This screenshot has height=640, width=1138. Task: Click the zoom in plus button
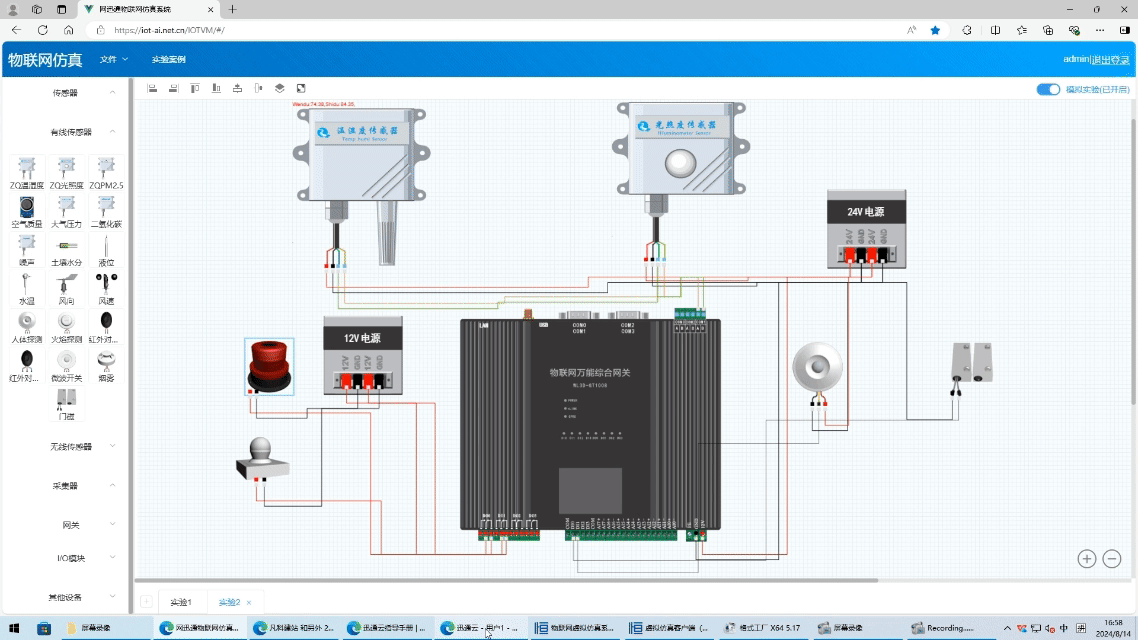pos(1087,559)
